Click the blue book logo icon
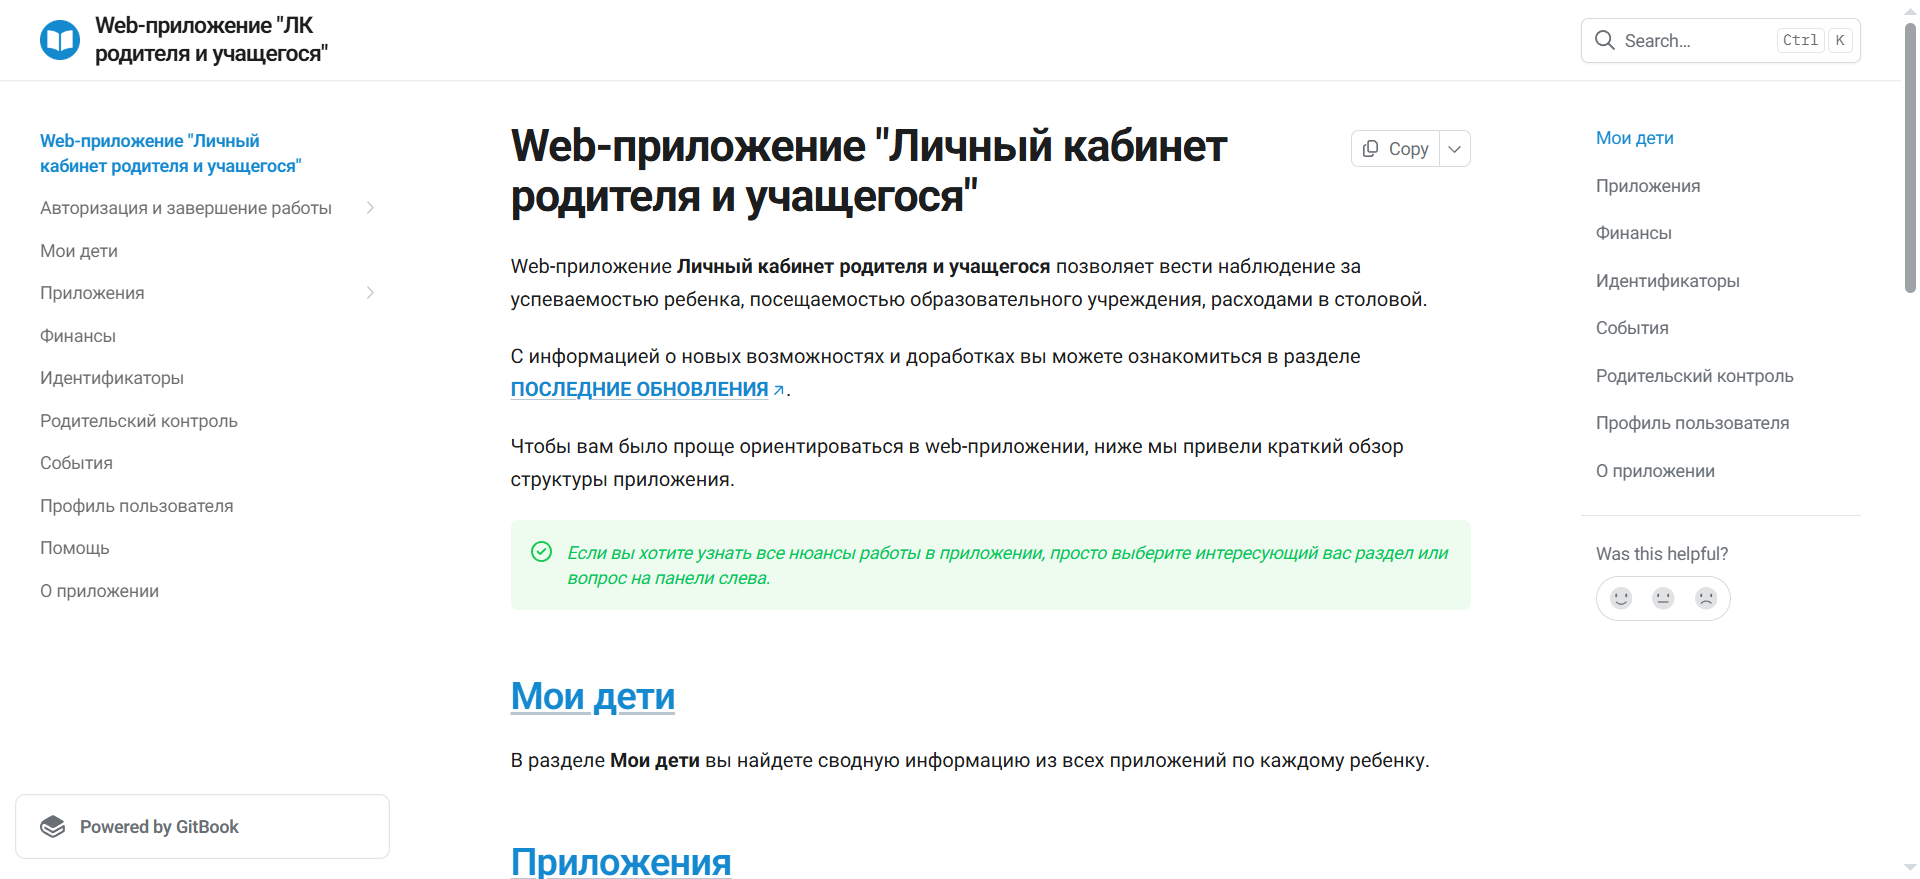Screen dimensions: 1920x879 [60, 40]
